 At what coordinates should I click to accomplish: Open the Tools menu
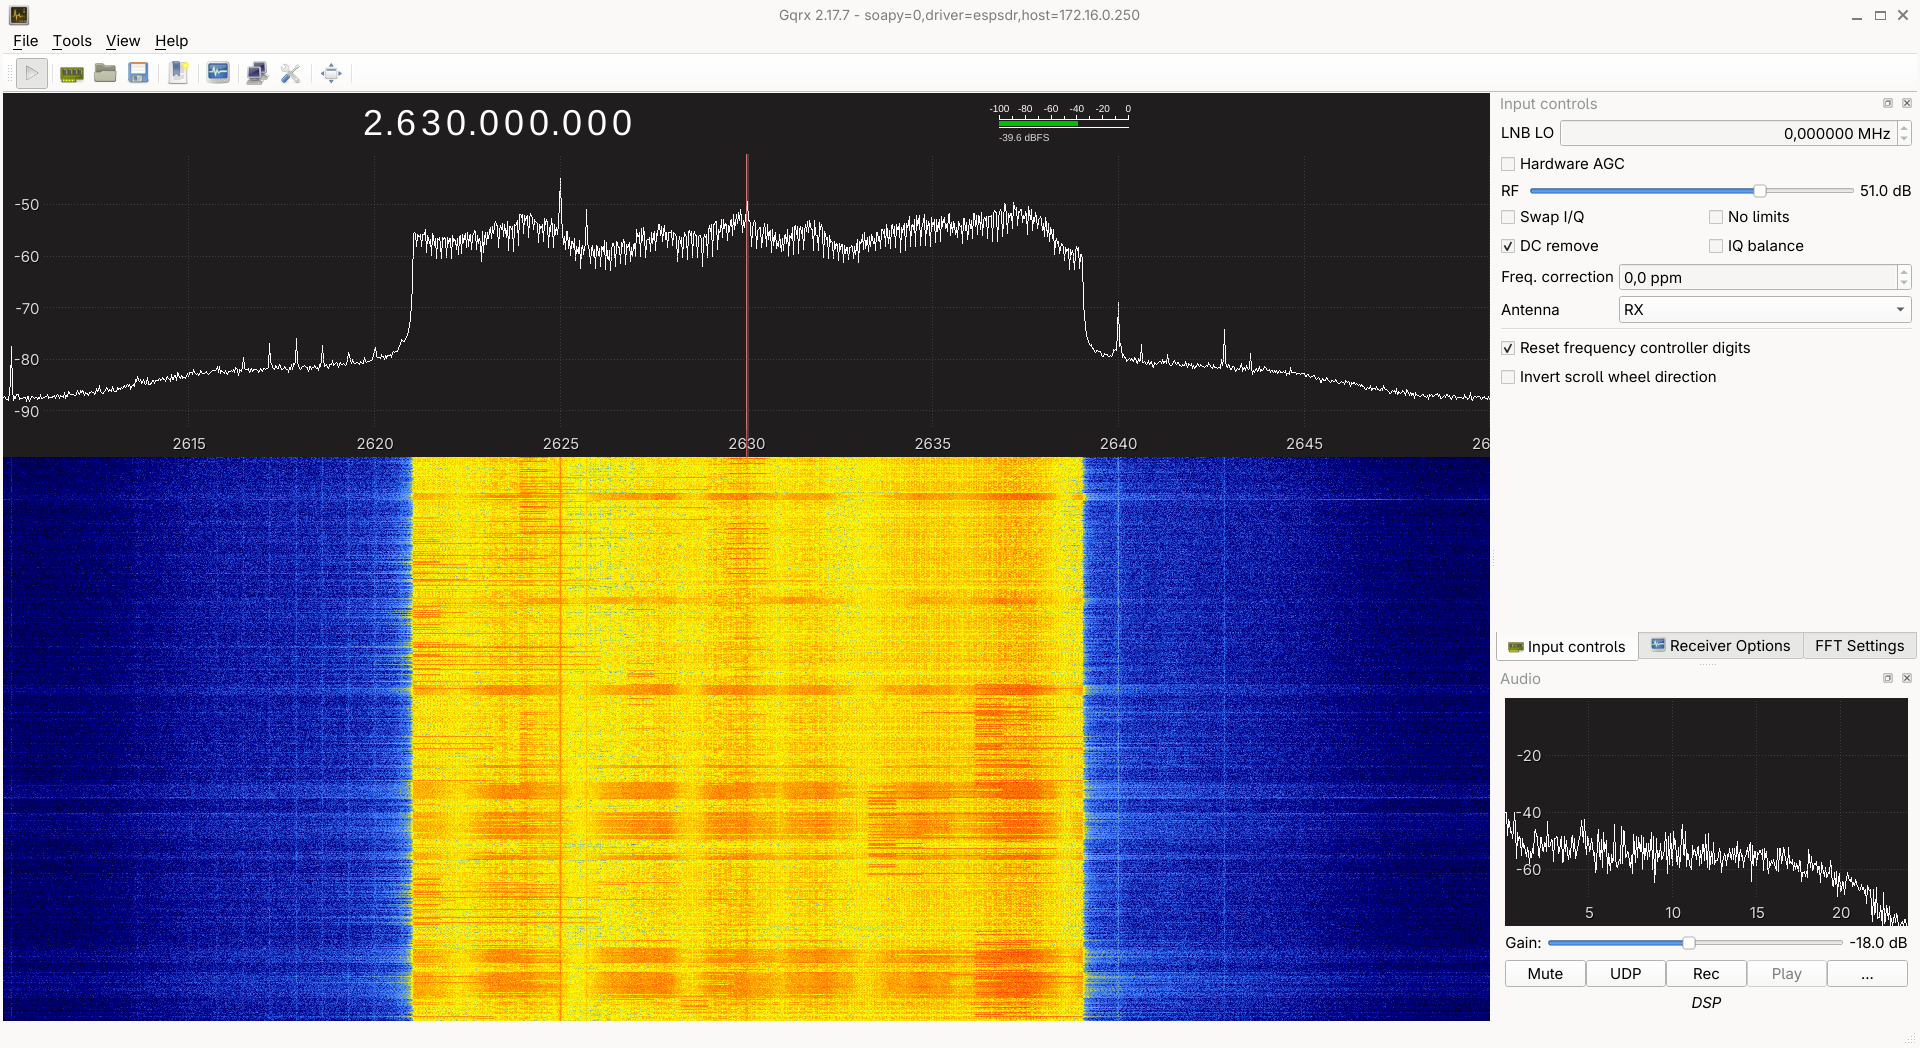(x=72, y=41)
